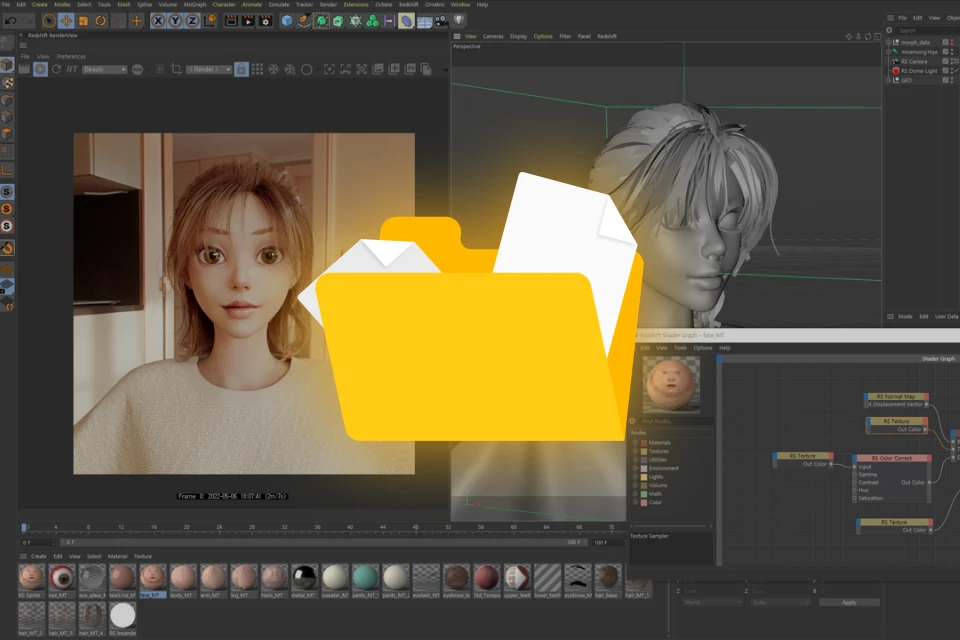Image resolution: width=960 pixels, height=640 pixels.
Task: Toggle Z axis lock
Action: (192, 21)
